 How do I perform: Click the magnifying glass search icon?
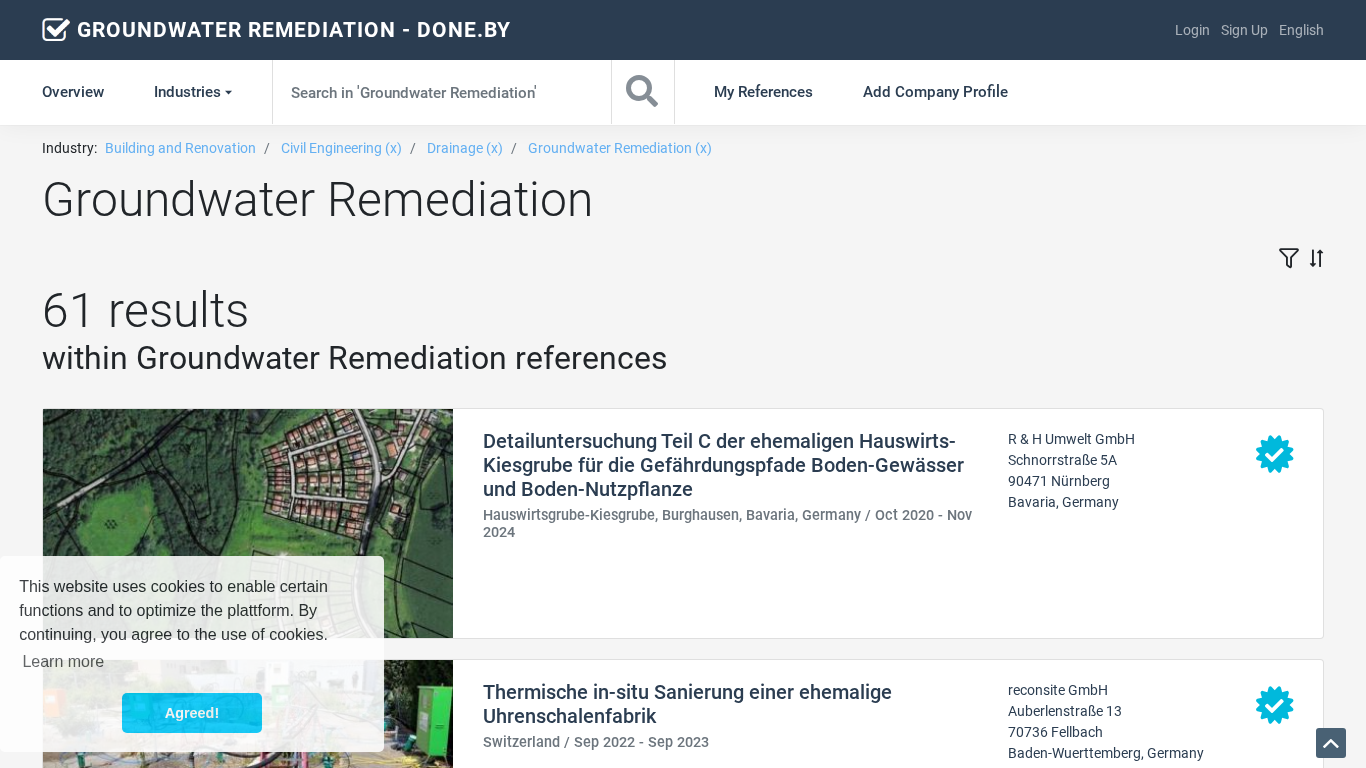(642, 92)
